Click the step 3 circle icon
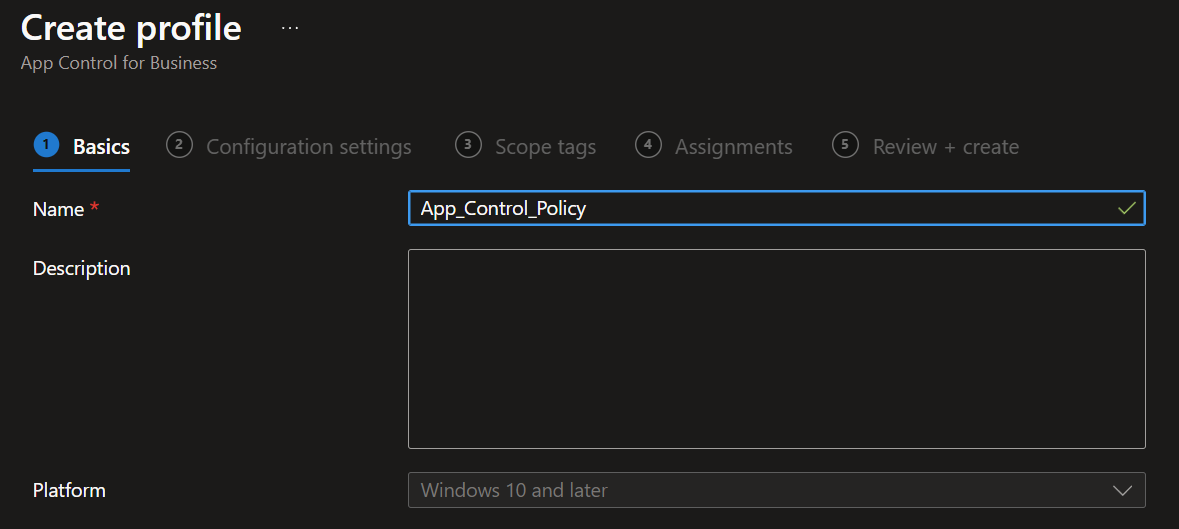The image size is (1179, 529). (468, 145)
